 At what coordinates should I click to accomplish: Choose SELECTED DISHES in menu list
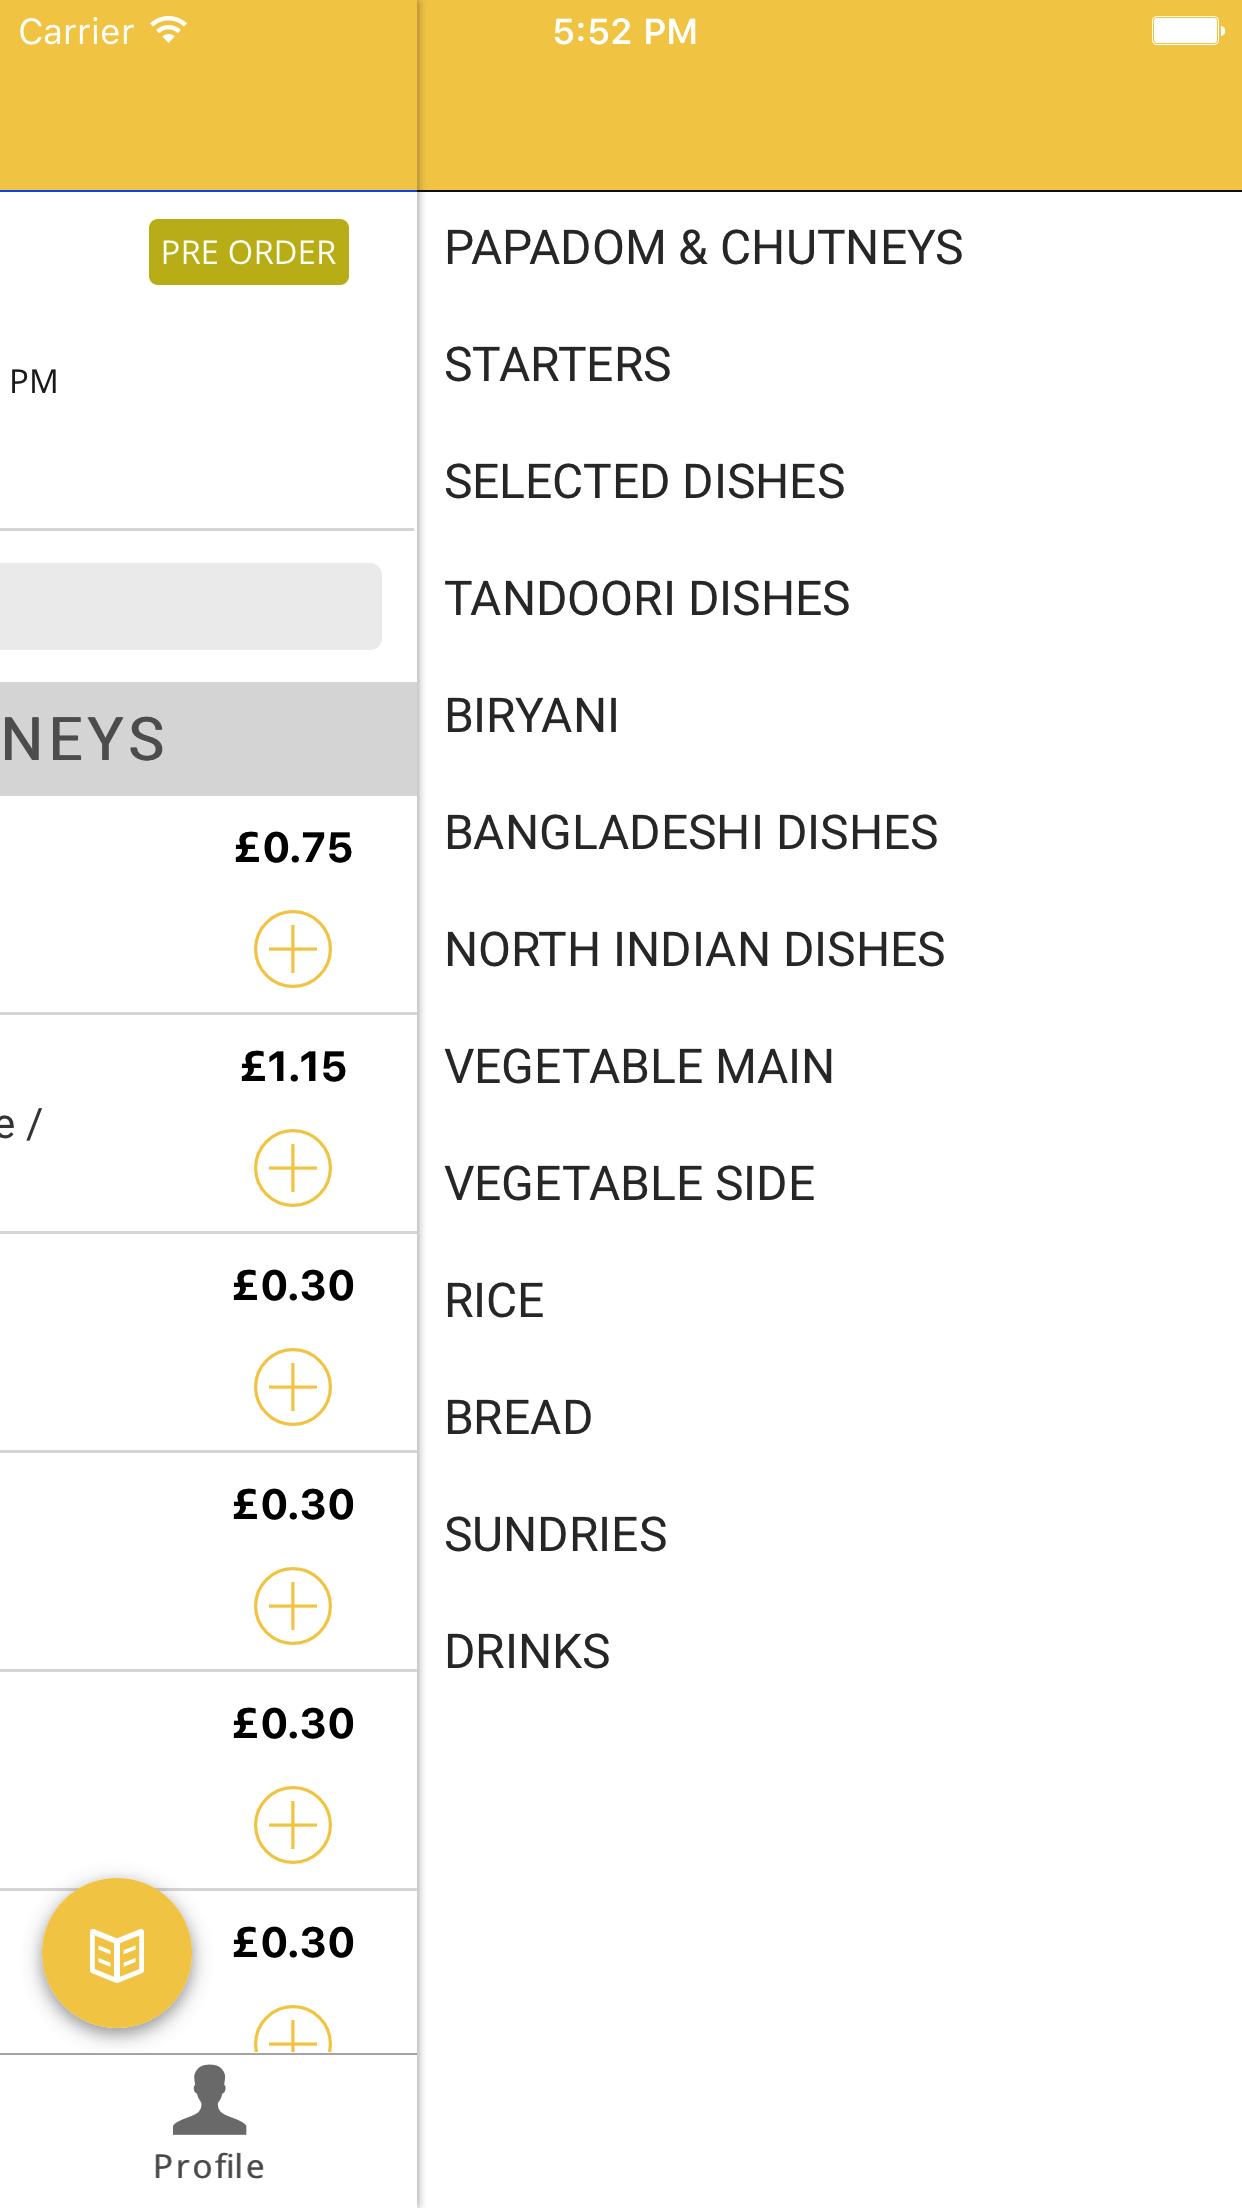pos(644,482)
